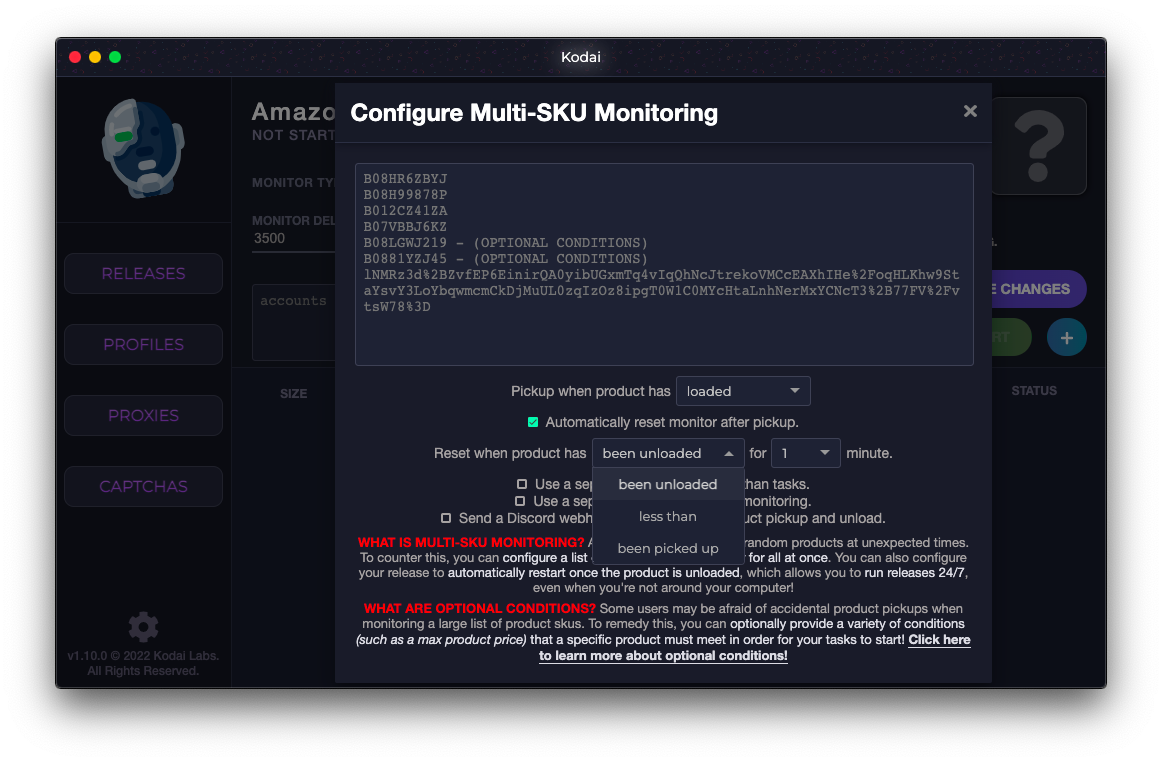Select 'been picked up' option
1162x762 pixels.
pos(668,549)
